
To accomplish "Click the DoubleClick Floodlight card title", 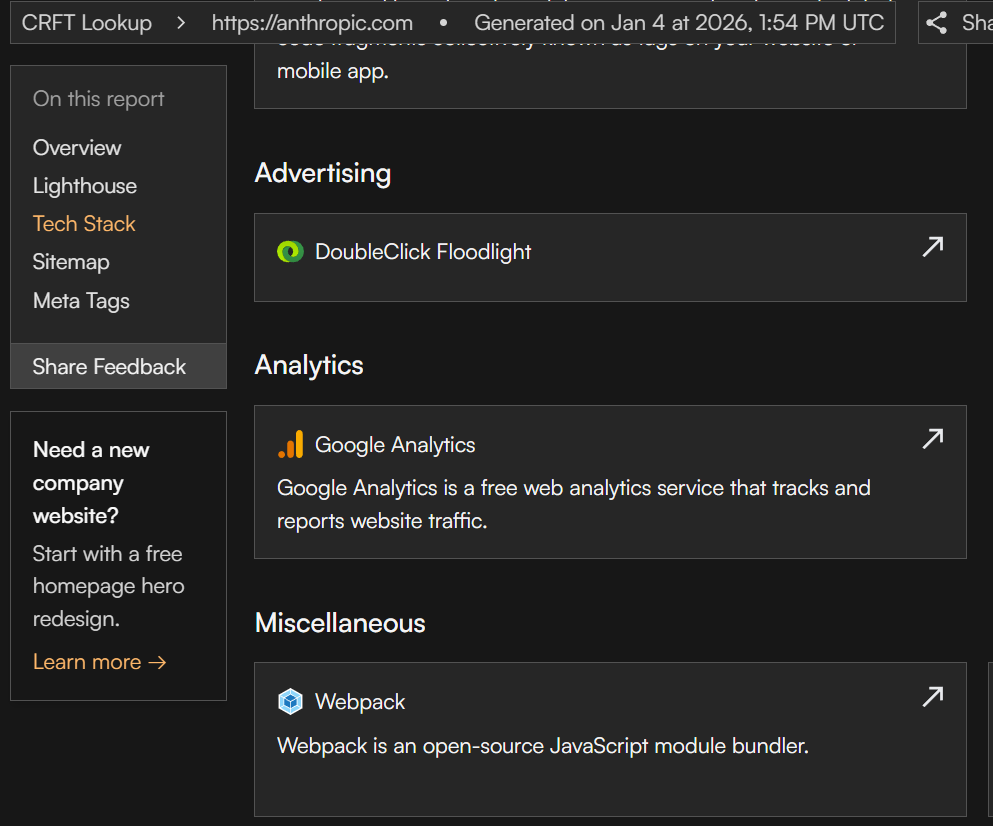I will point(423,252).
